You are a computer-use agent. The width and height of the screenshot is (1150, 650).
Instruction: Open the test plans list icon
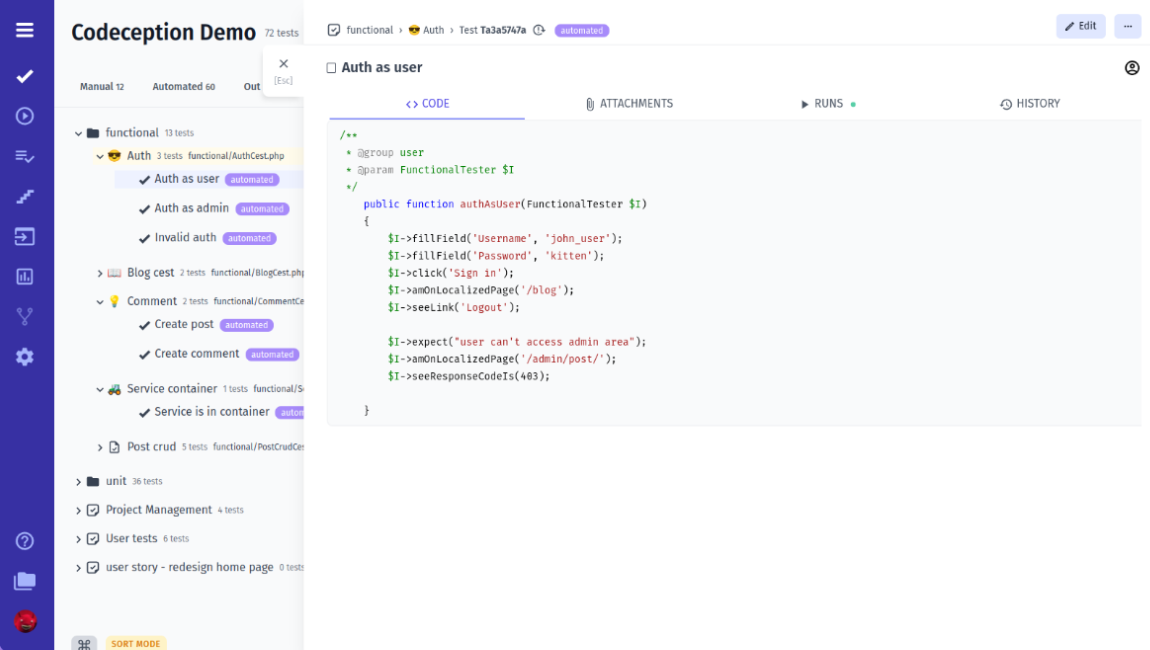tap(25, 156)
